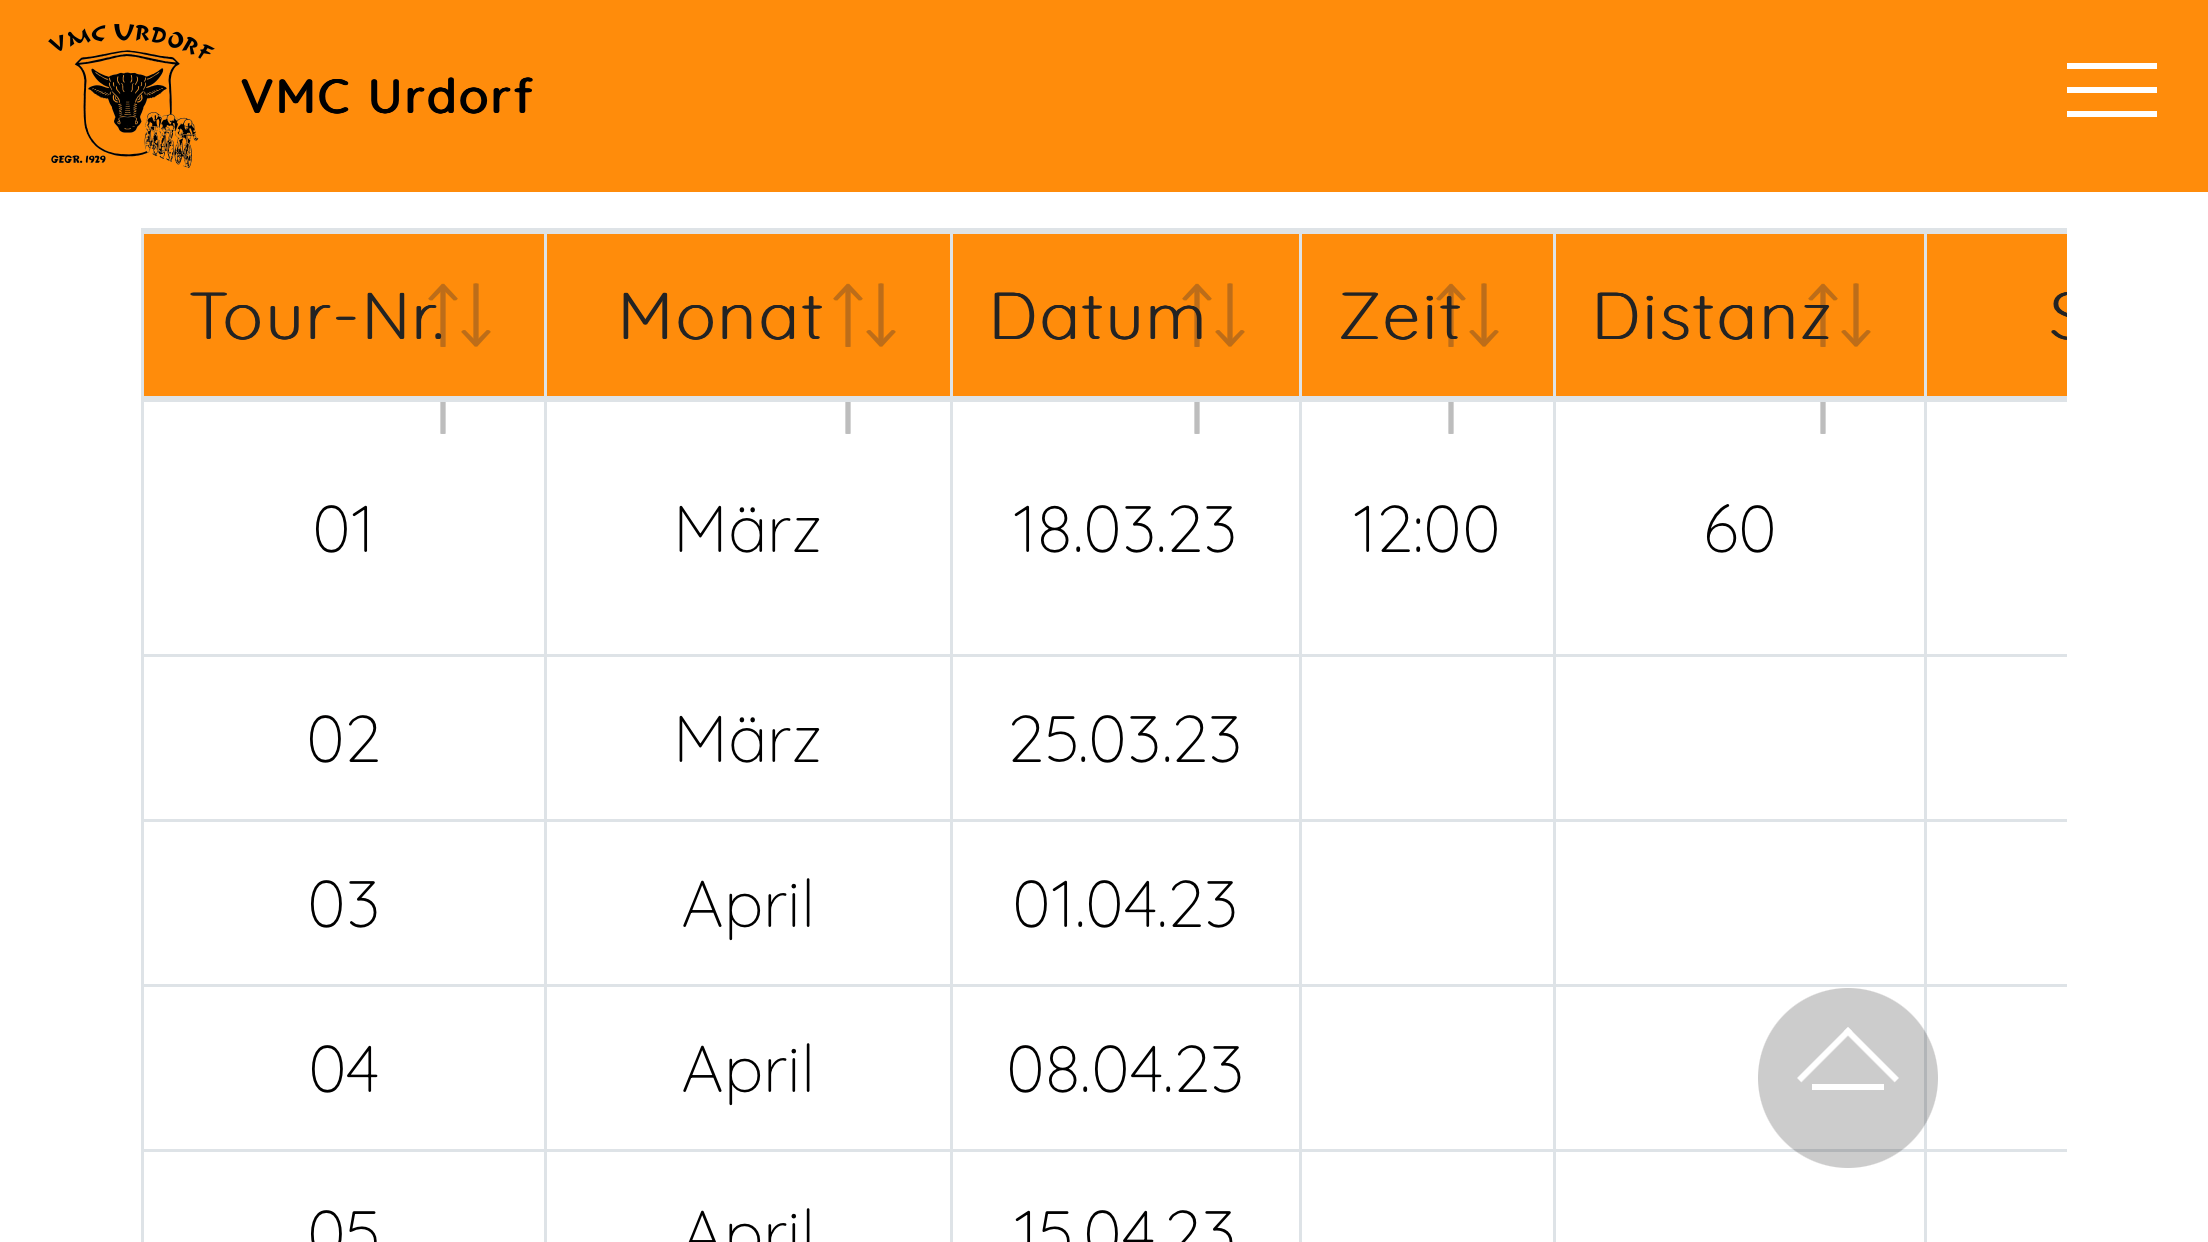This screenshot has height=1242, width=2208.
Task: Sort table by Datum arrows
Action: pos(1214,316)
